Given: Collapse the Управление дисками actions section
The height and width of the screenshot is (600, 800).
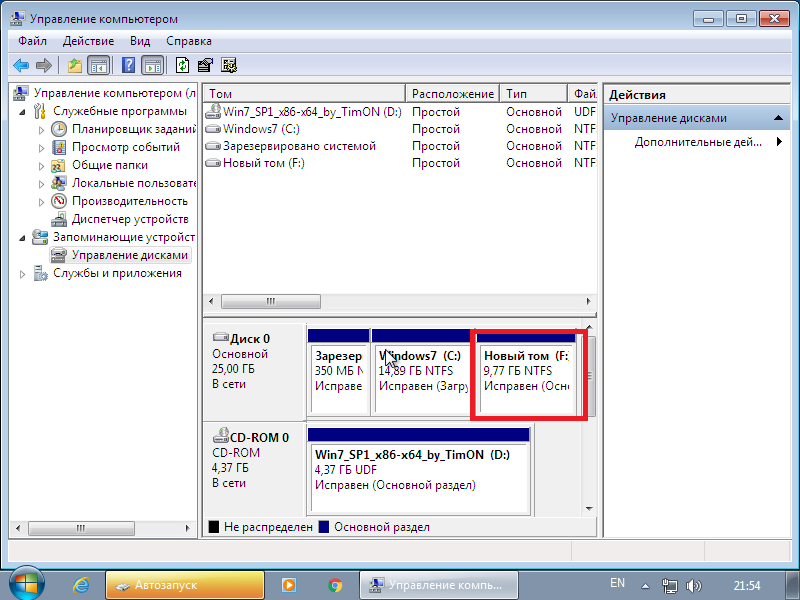Looking at the screenshot, I should pos(778,118).
